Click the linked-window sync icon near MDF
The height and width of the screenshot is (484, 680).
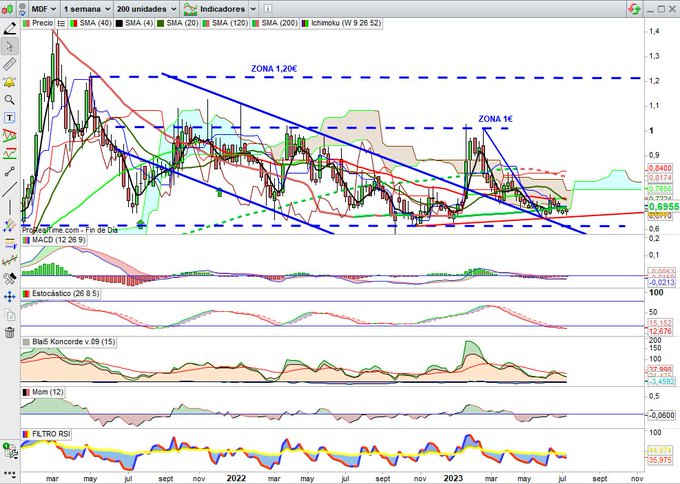pyautogui.click(x=22, y=9)
